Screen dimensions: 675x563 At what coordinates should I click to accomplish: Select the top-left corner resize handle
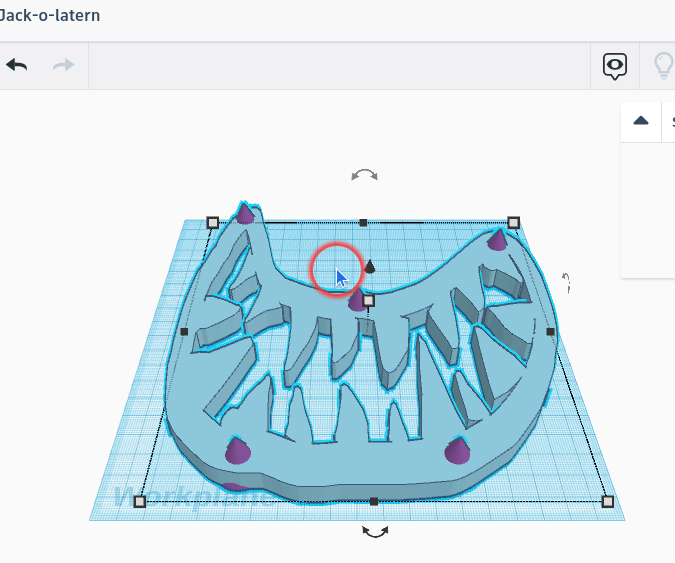point(212,223)
